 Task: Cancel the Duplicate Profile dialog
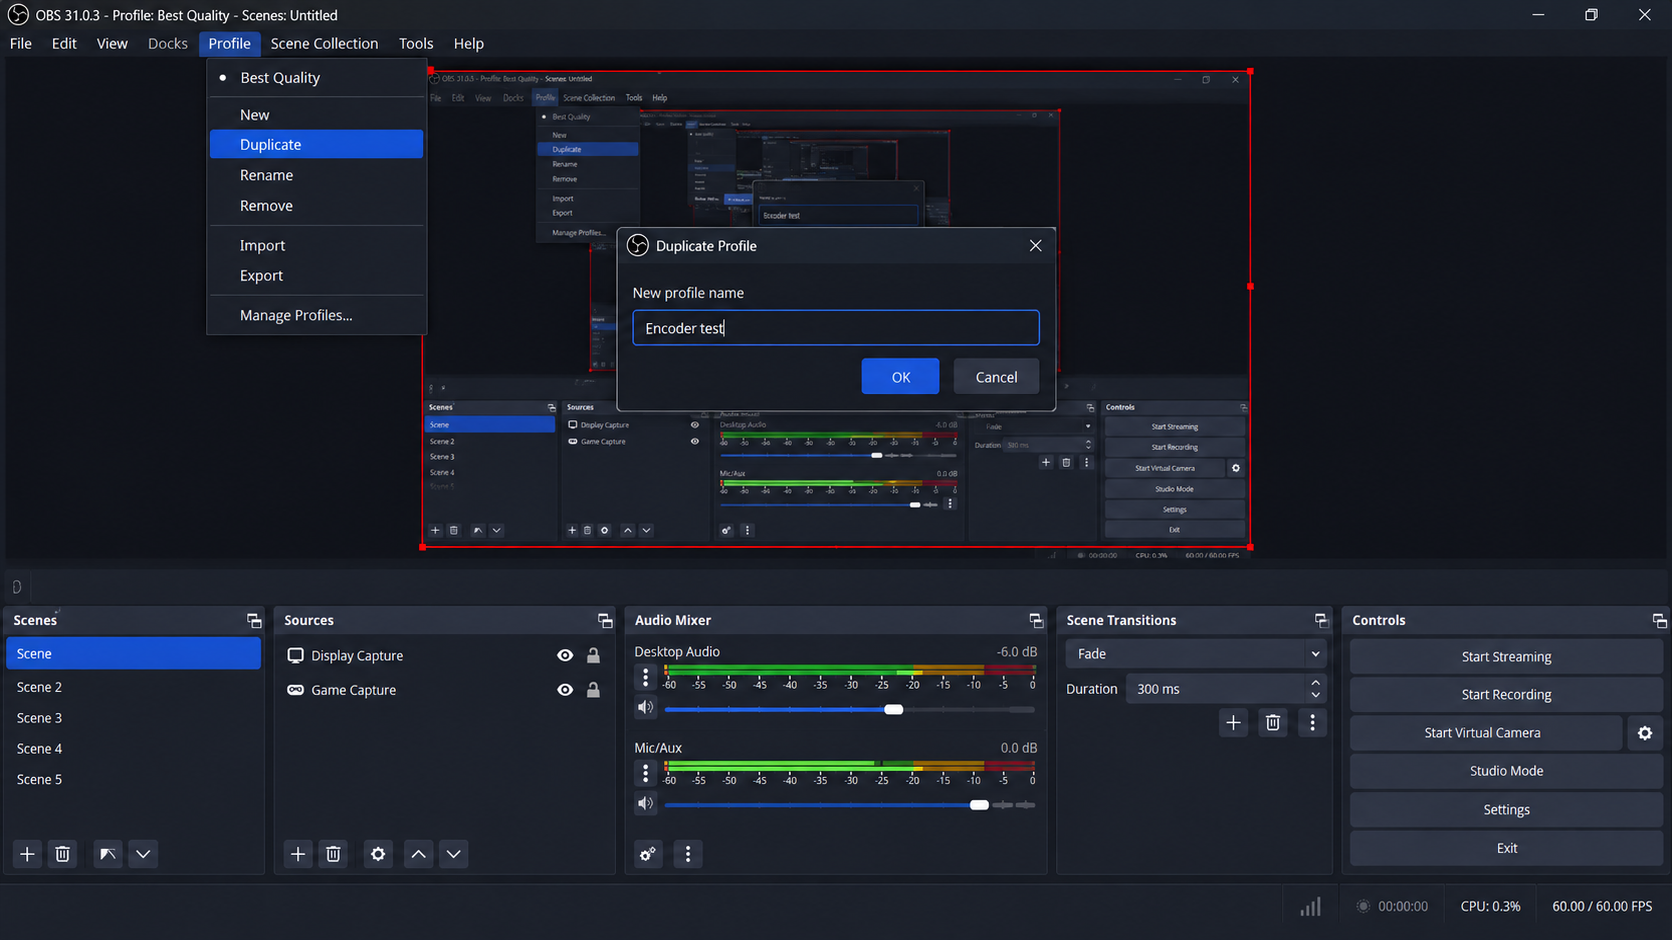click(996, 377)
